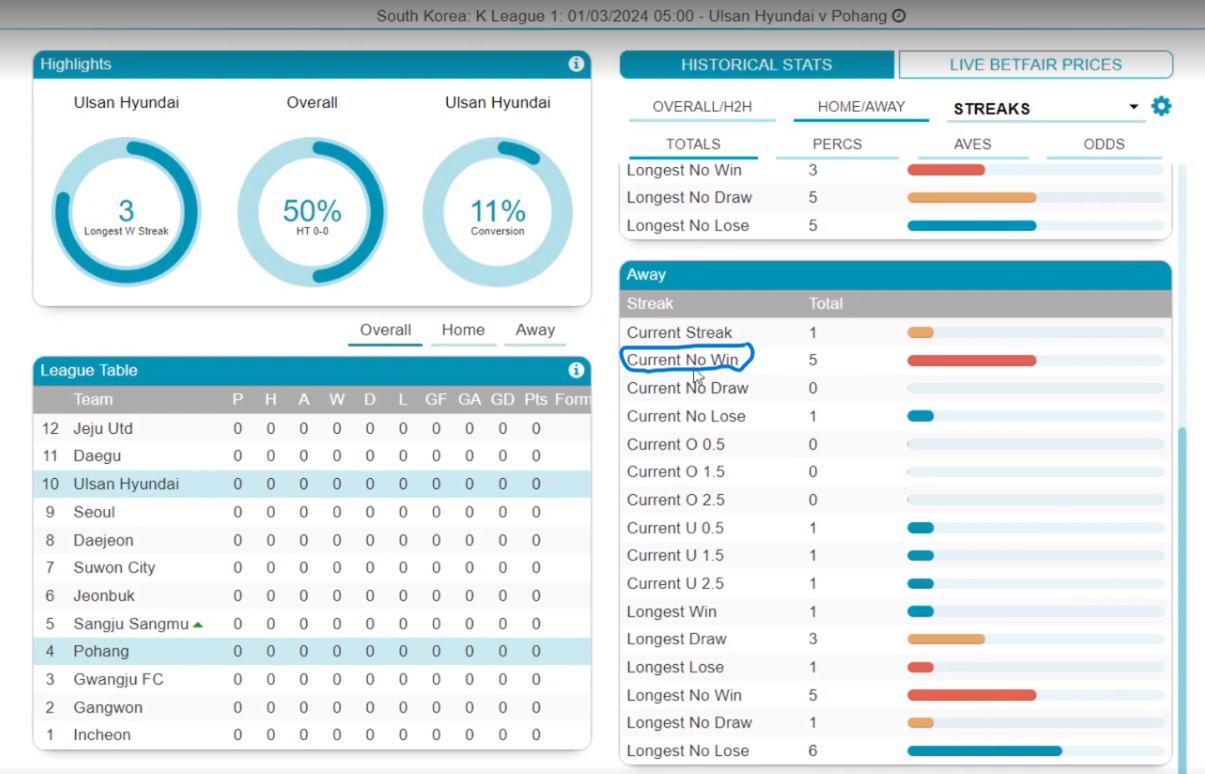
Task: Show the Home league table view
Action: click(x=463, y=330)
